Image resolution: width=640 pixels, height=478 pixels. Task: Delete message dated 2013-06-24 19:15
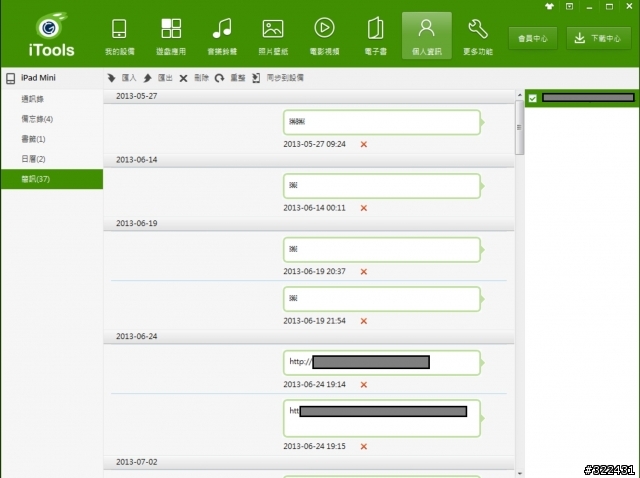(x=364, y=447)
